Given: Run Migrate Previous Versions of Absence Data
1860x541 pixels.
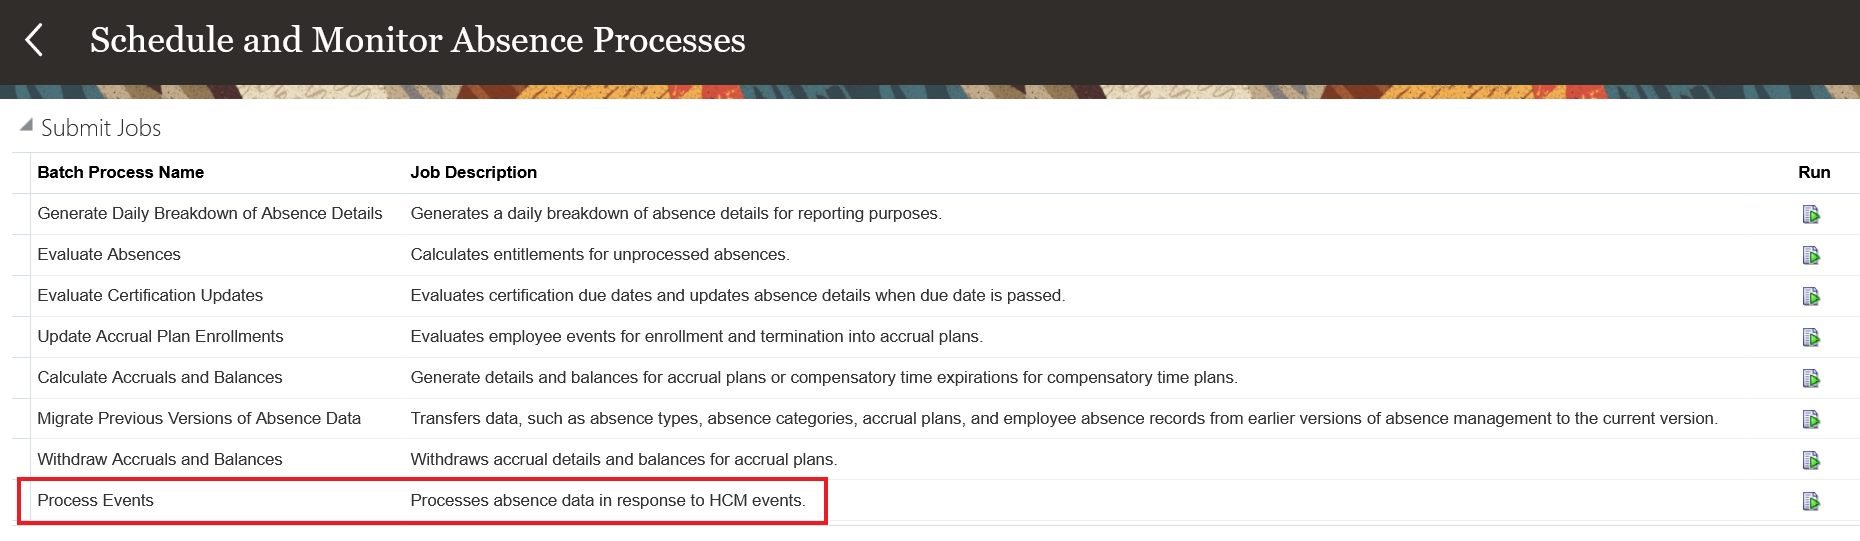Looking at the screenshot, I should pos(1811,419).
